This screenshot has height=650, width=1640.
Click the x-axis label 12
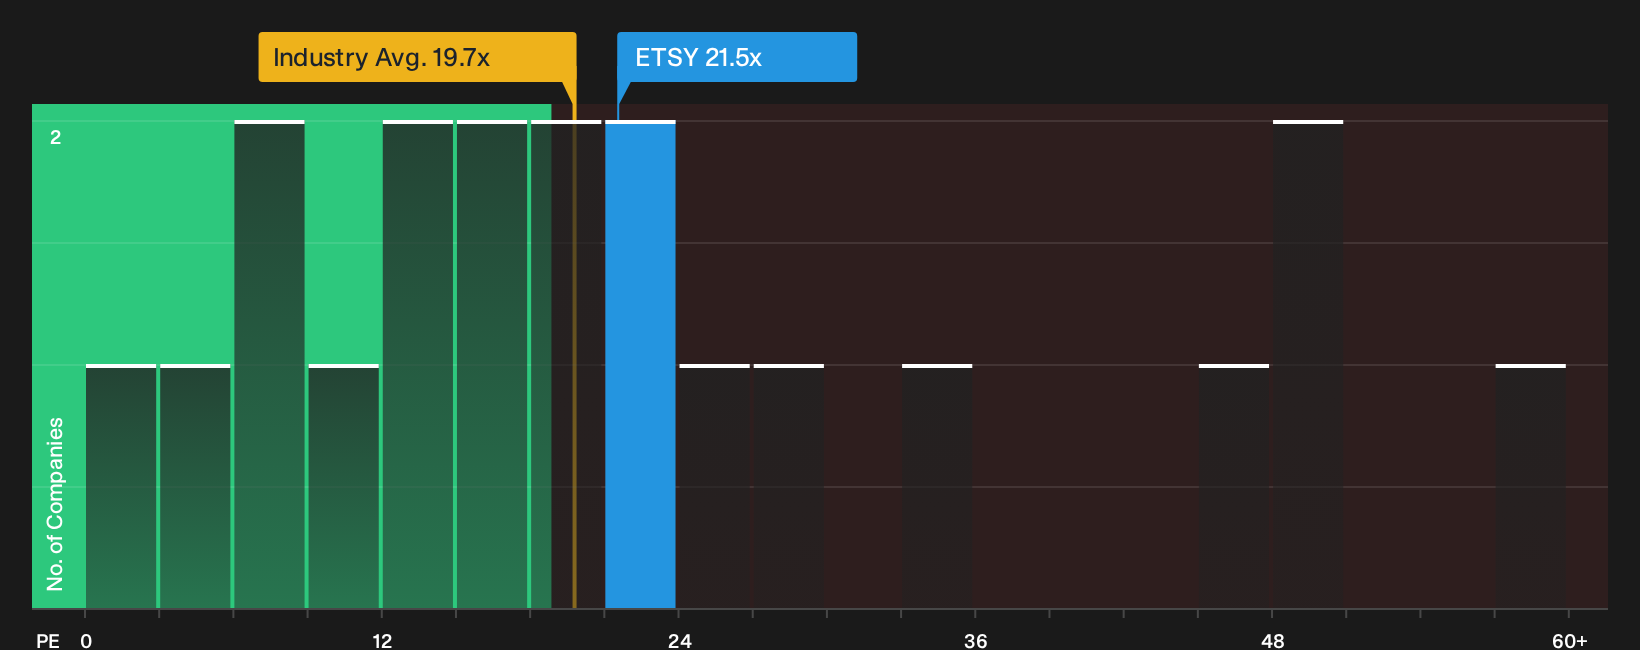[382, 640]
